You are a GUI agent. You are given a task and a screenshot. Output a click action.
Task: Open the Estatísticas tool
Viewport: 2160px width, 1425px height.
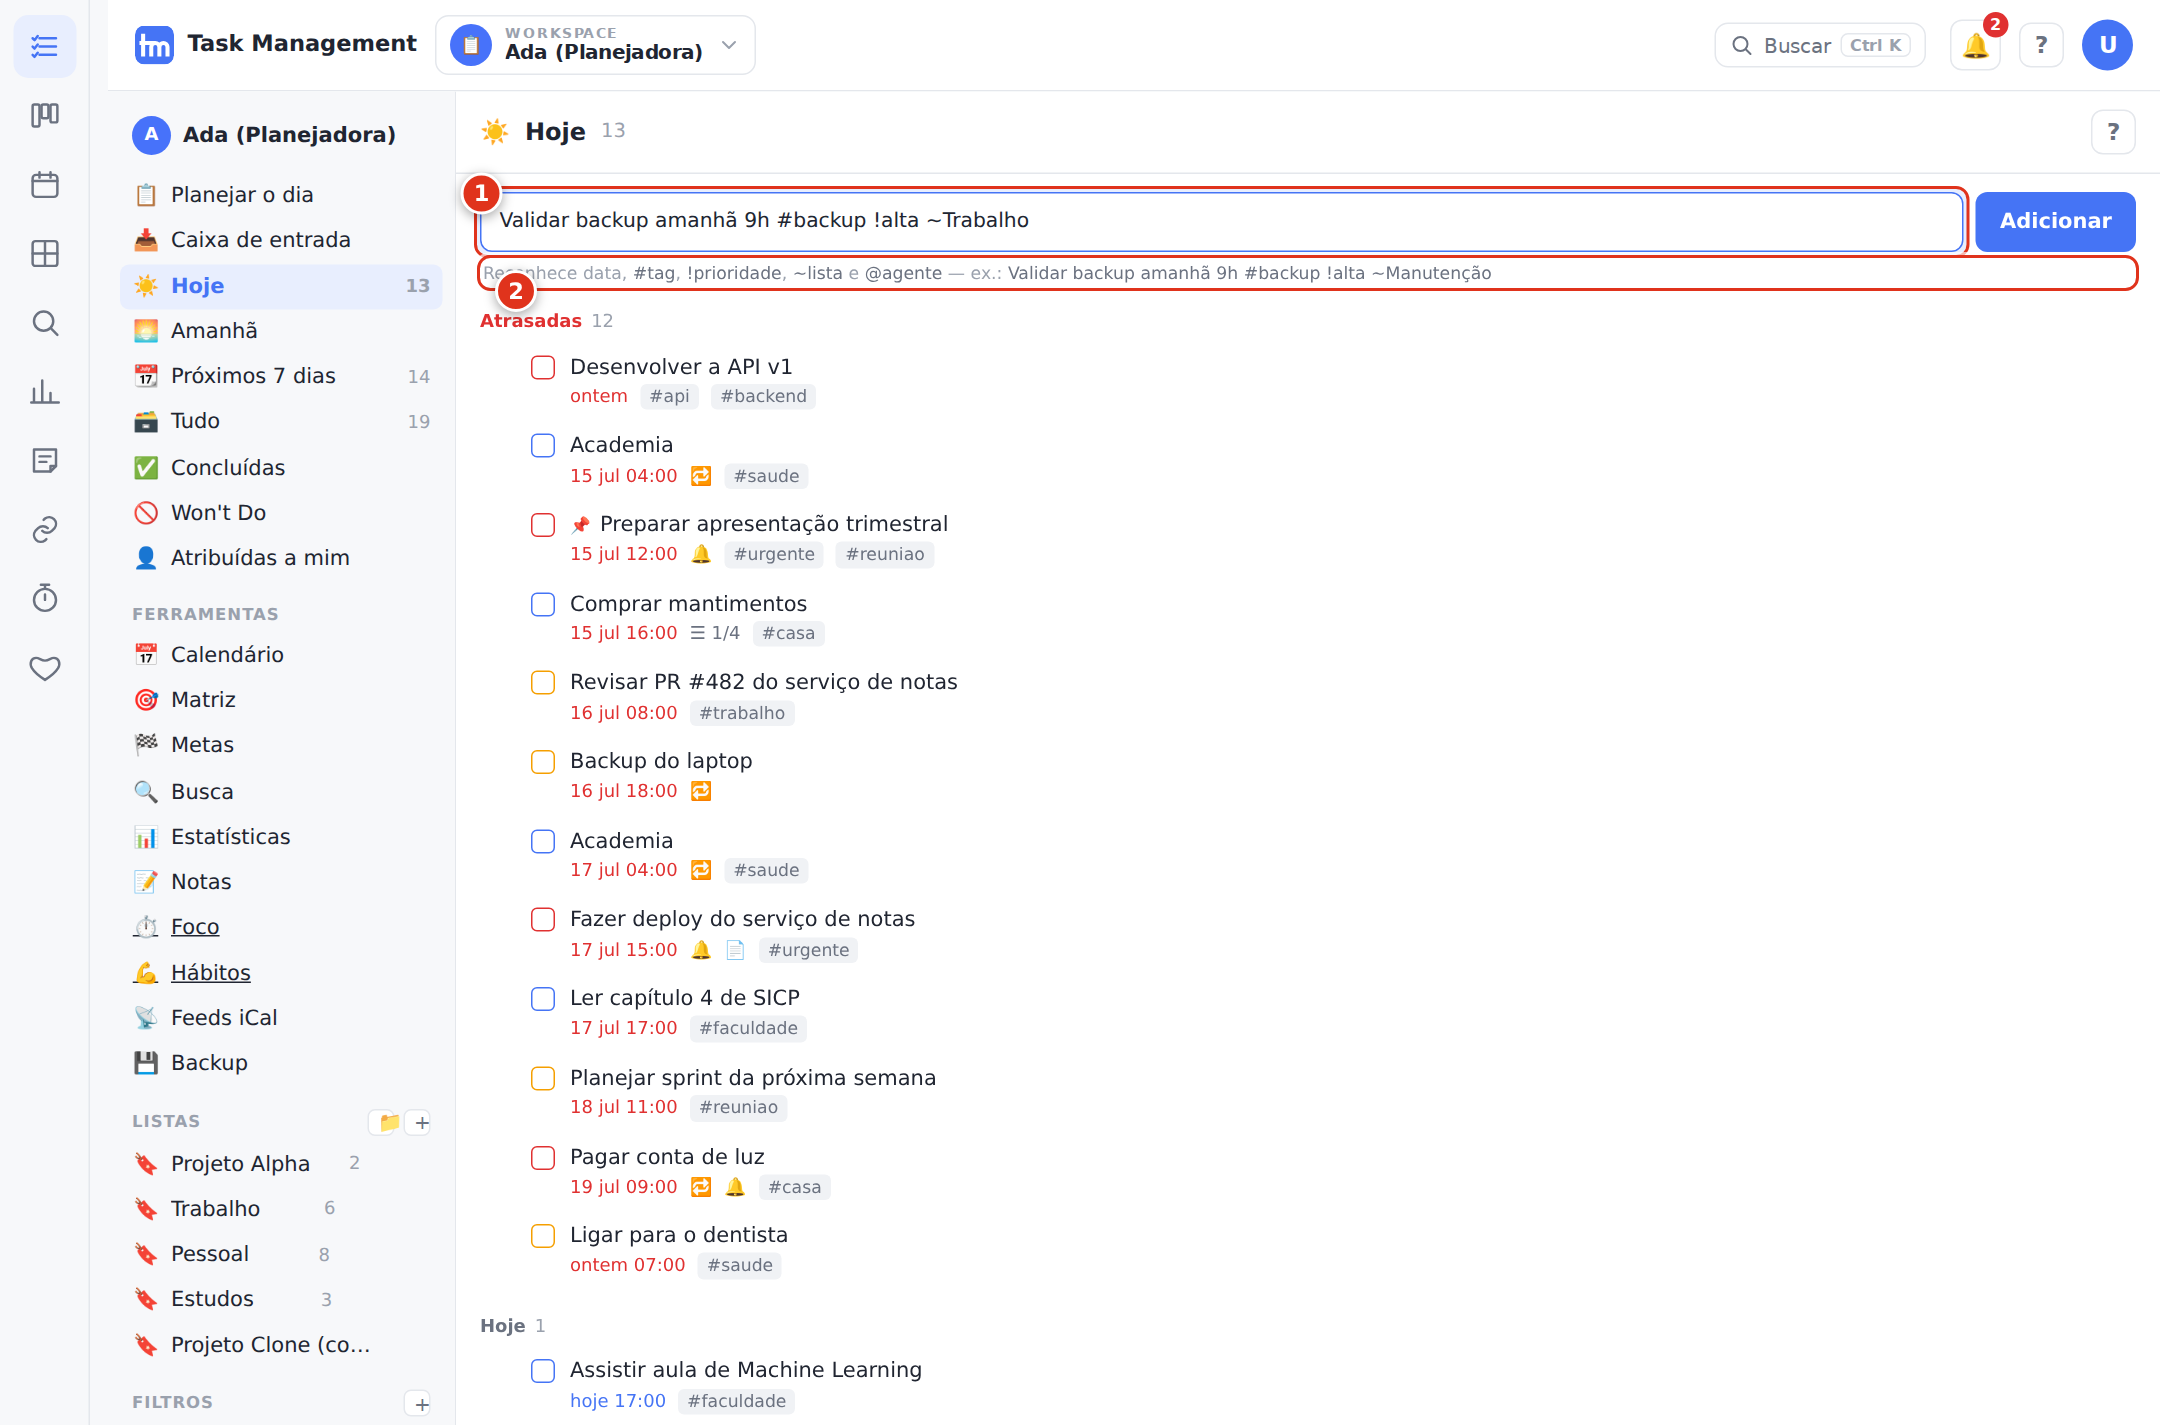point(281,837)
